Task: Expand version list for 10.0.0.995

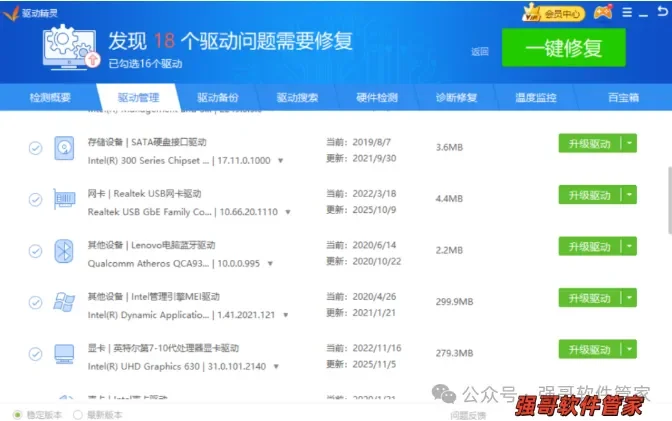Action: 270,264
